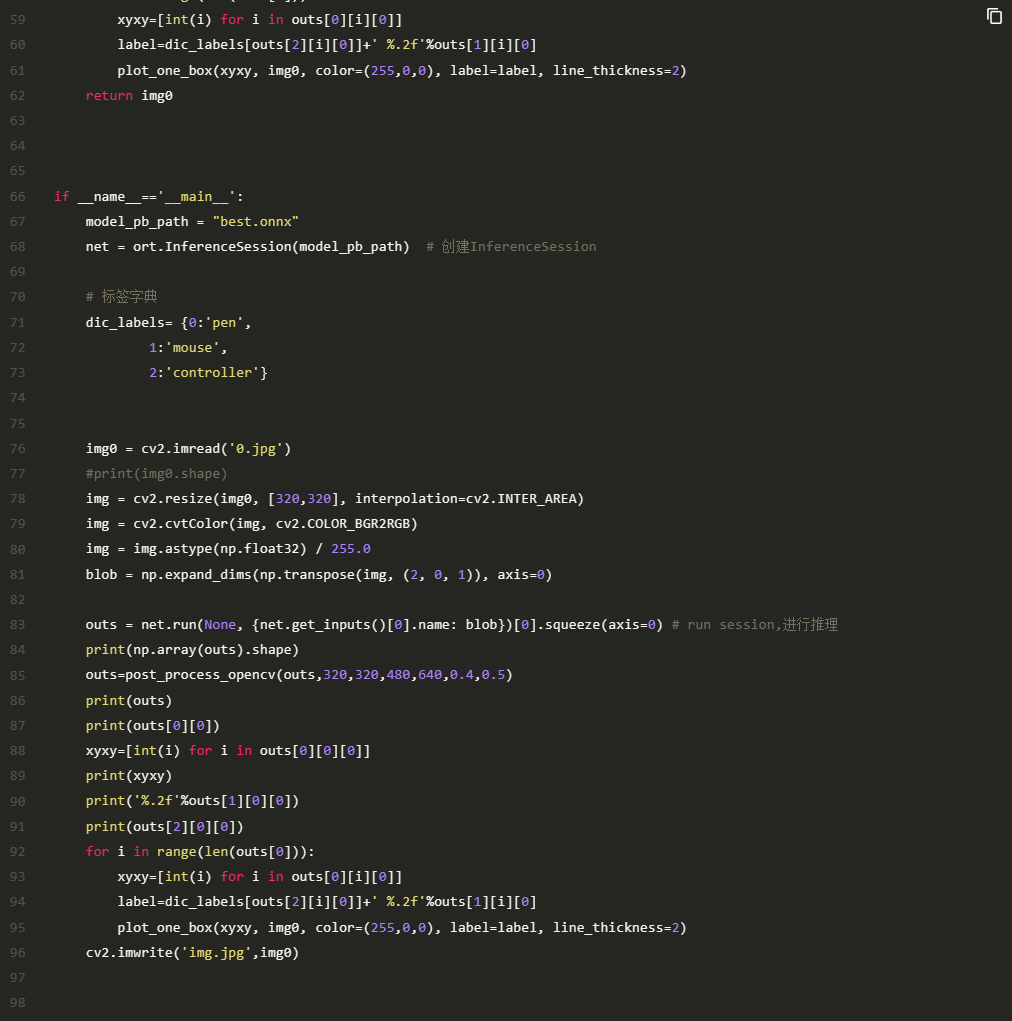Click 'squeeze(axis=0)' on line 83

(604, 625)
